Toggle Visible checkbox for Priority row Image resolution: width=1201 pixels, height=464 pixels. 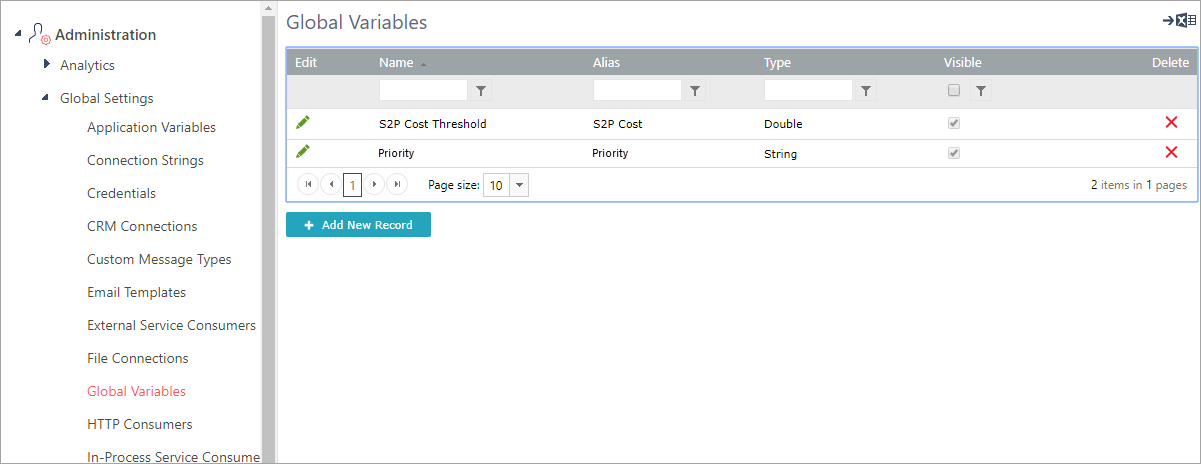click(x=954, y=153)
